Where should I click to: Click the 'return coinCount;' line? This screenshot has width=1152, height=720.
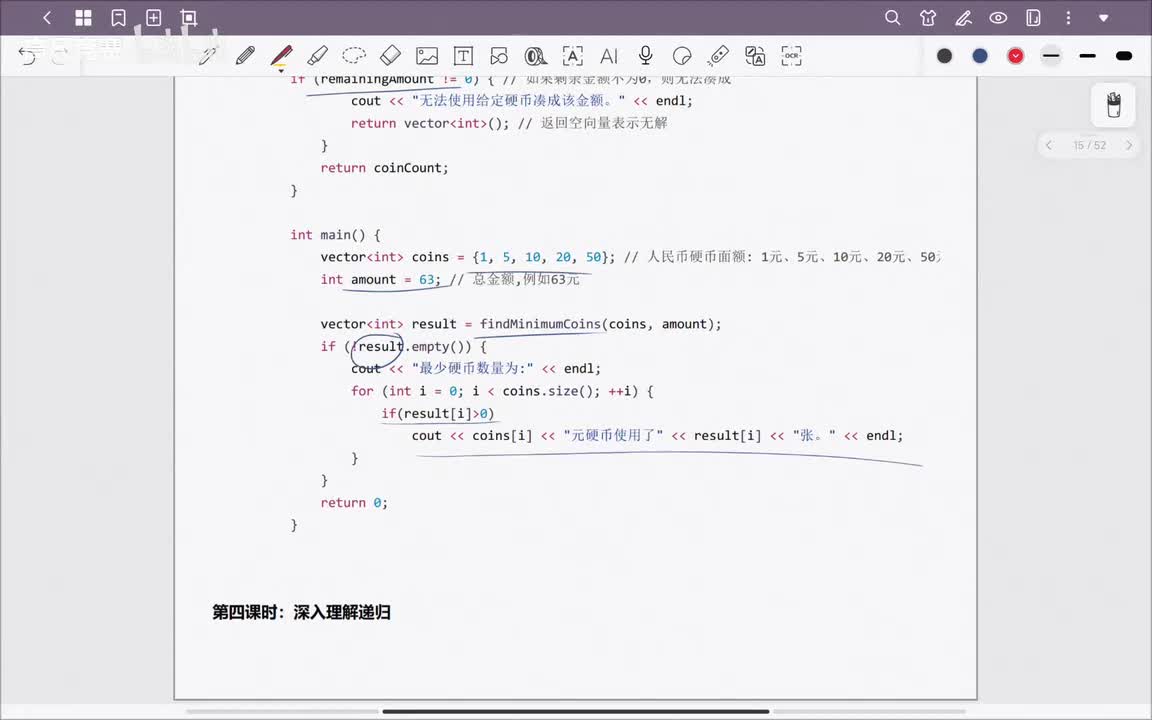pos(384,168)
